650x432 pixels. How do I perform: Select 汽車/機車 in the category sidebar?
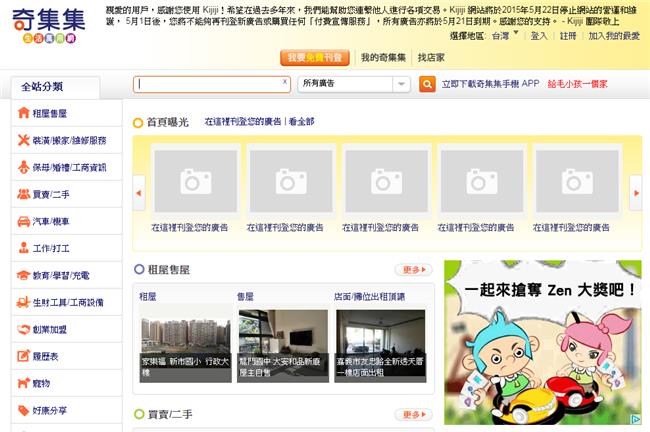pos(67,221)
